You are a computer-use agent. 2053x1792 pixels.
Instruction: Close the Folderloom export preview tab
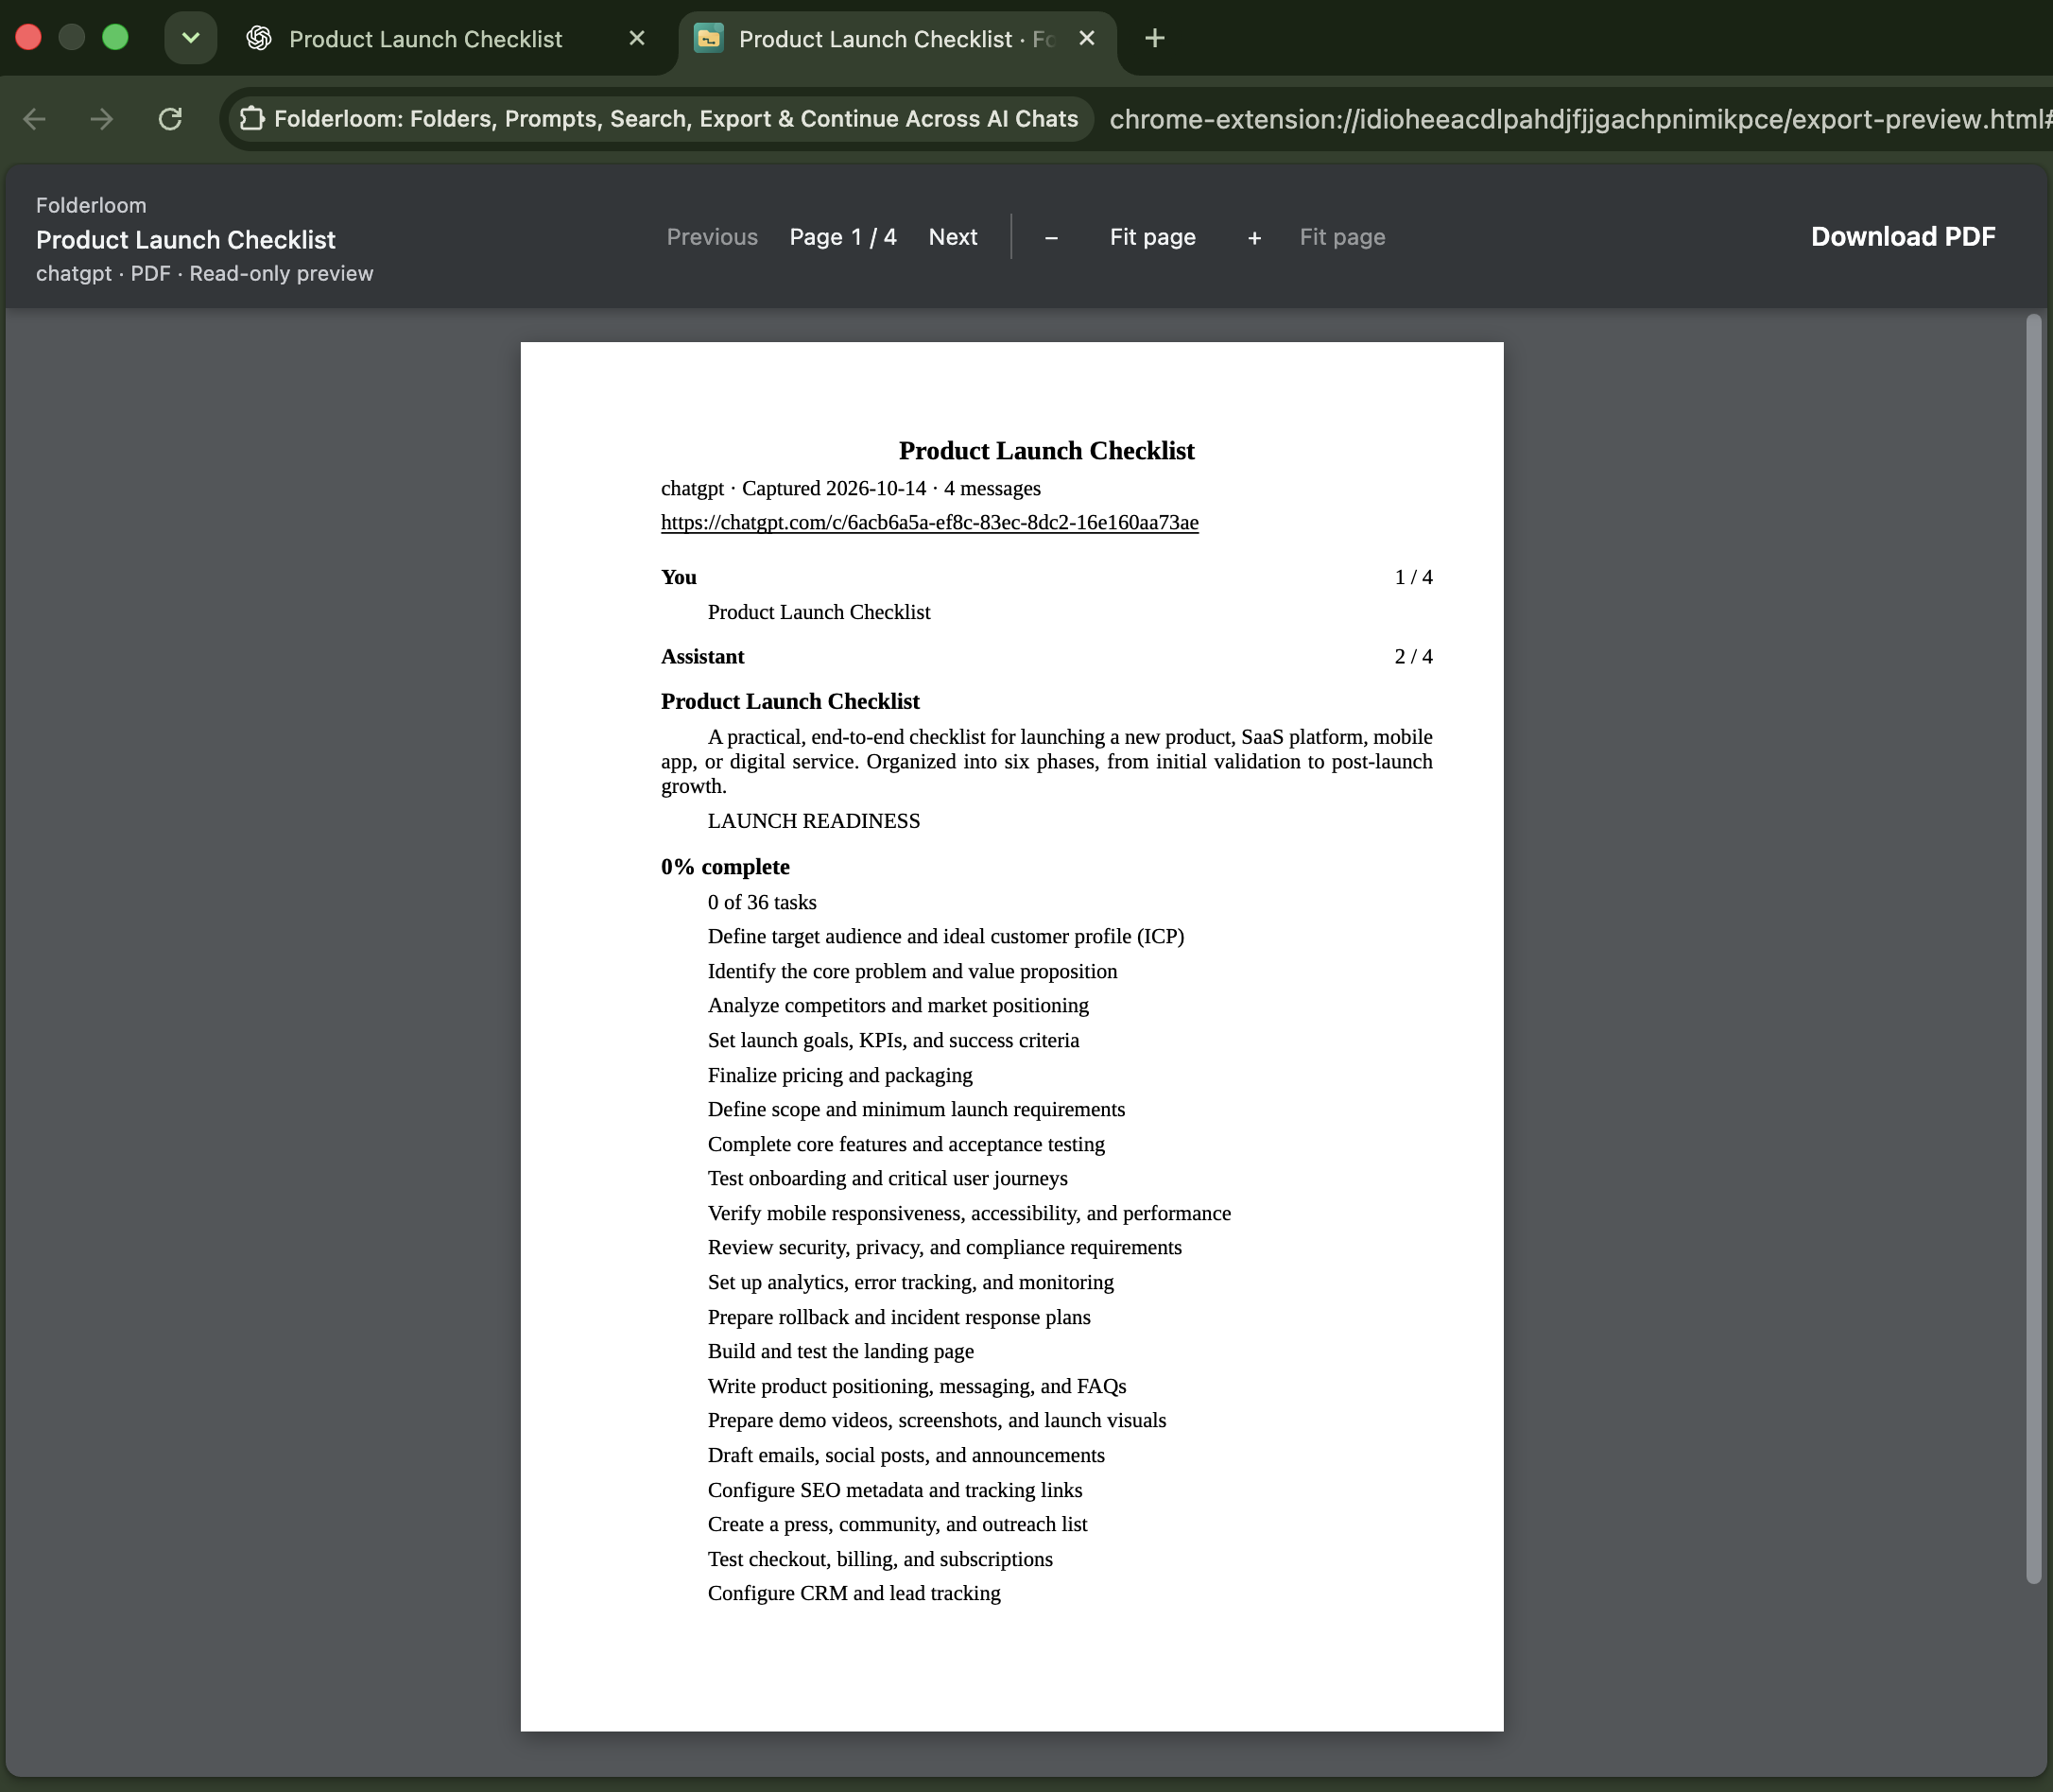pyautogui.click(x=1087, y=38)
